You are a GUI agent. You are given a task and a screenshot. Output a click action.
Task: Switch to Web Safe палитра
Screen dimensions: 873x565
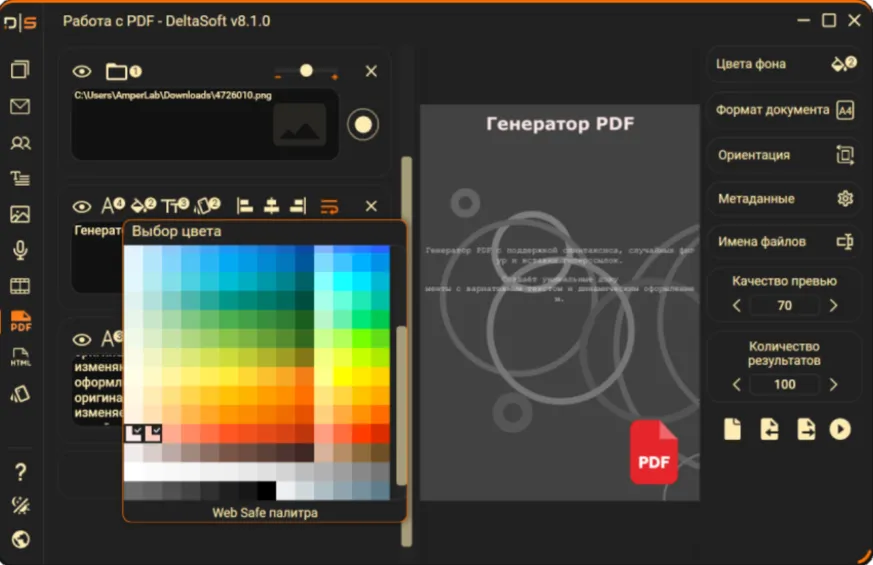tap(265, 513)
